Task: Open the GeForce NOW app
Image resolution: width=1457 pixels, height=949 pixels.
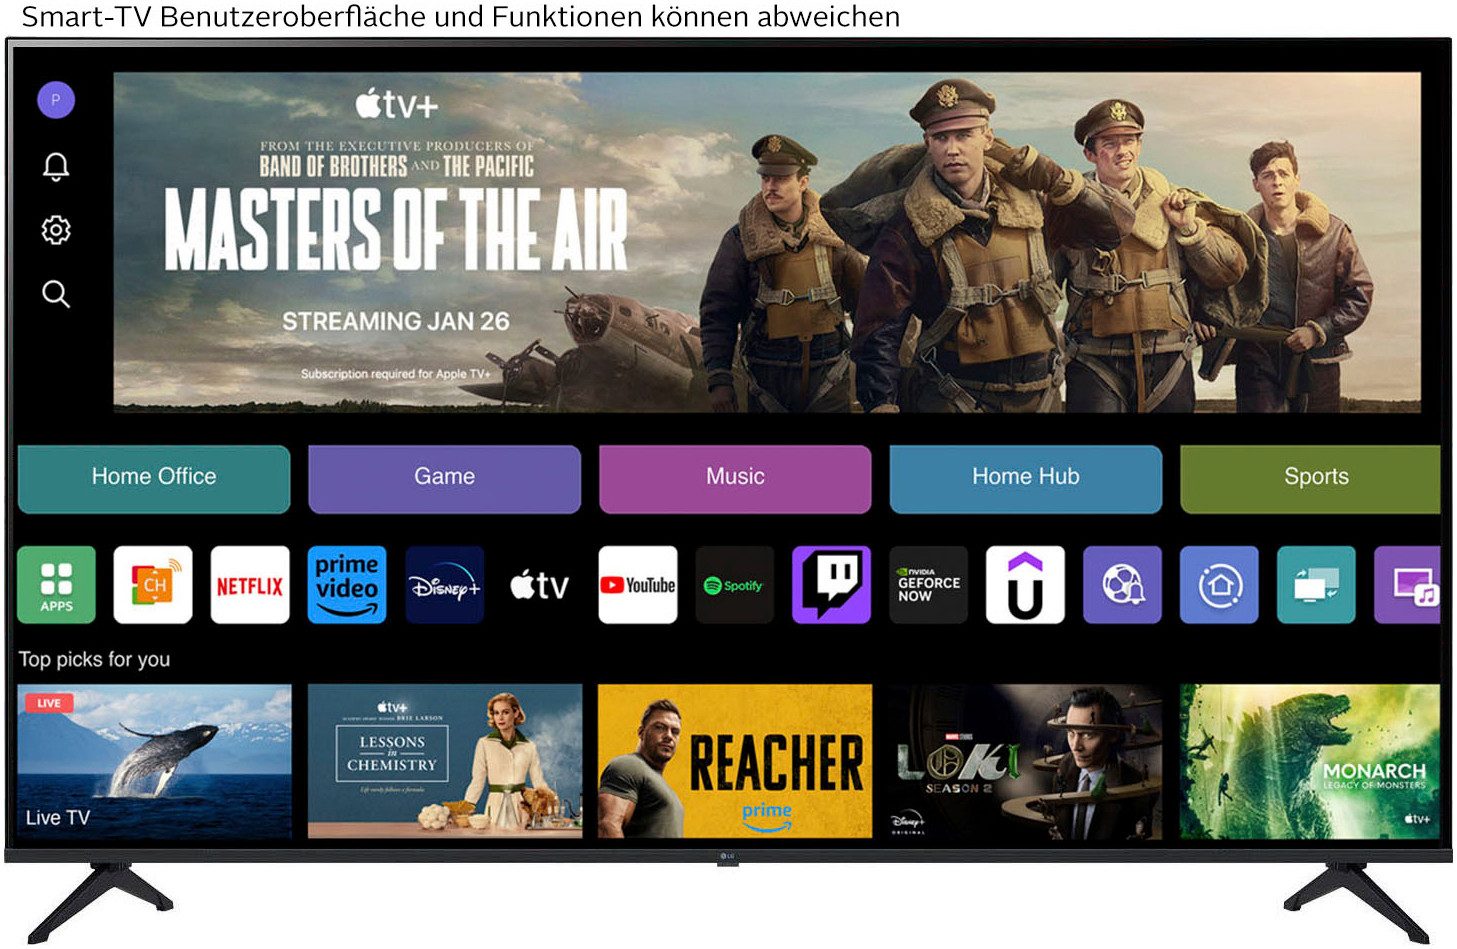Action: click(928, 585)
